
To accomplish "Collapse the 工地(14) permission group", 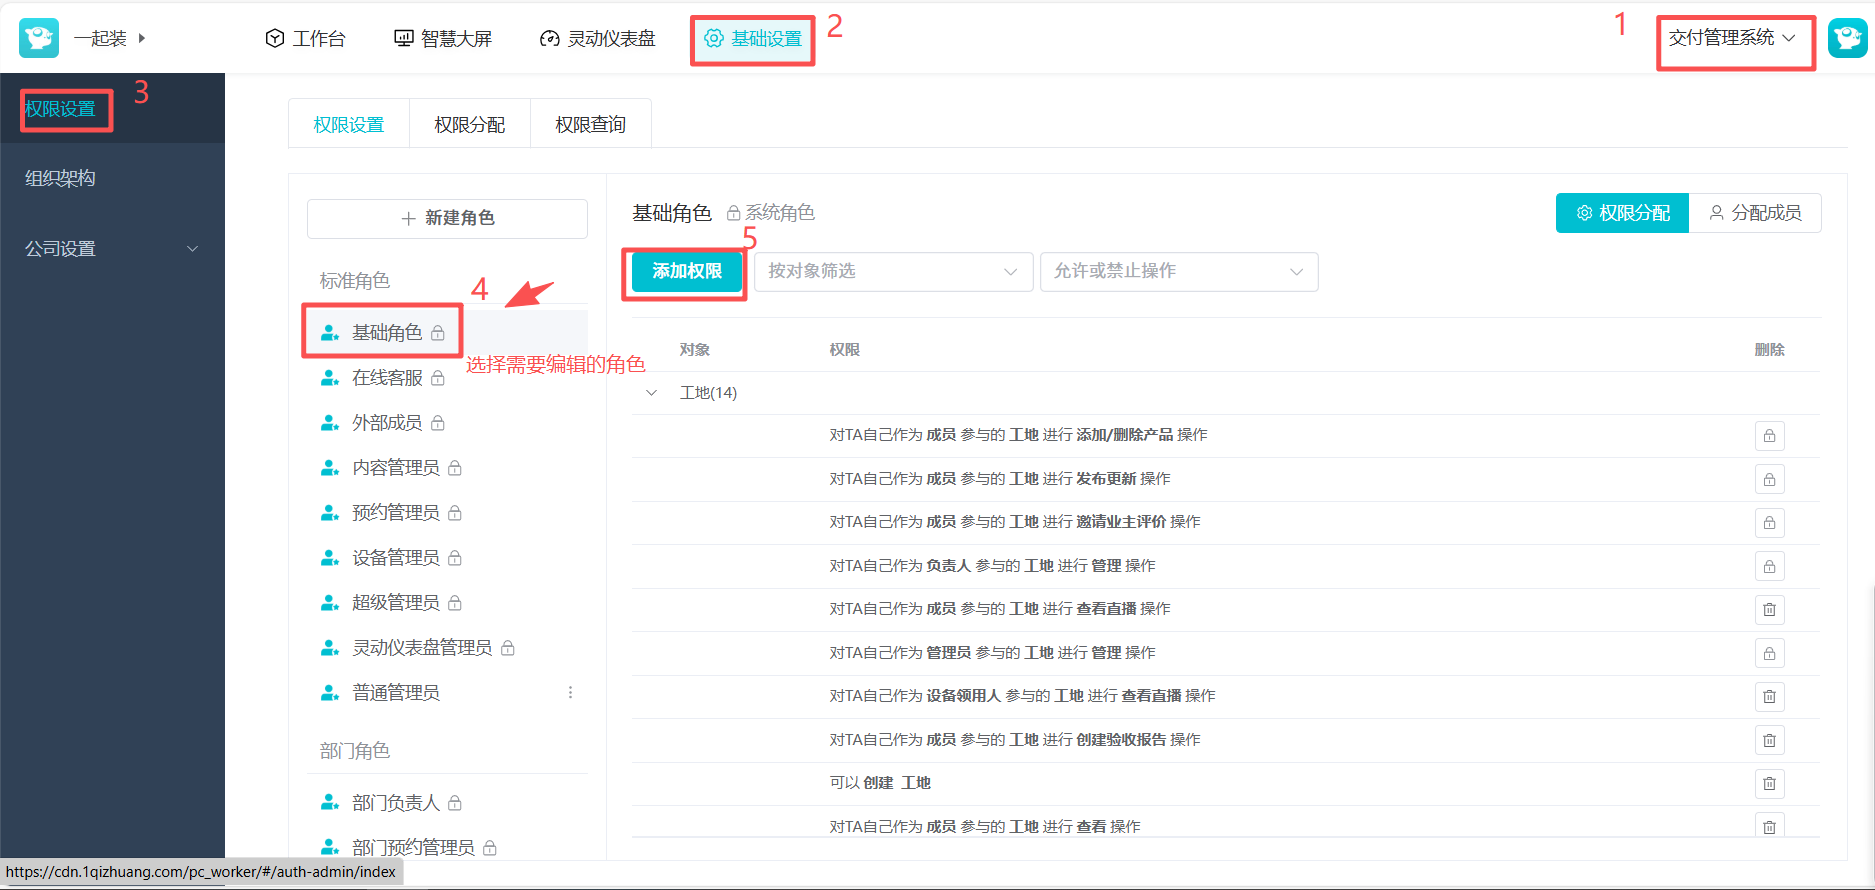I will pos(652,392).
